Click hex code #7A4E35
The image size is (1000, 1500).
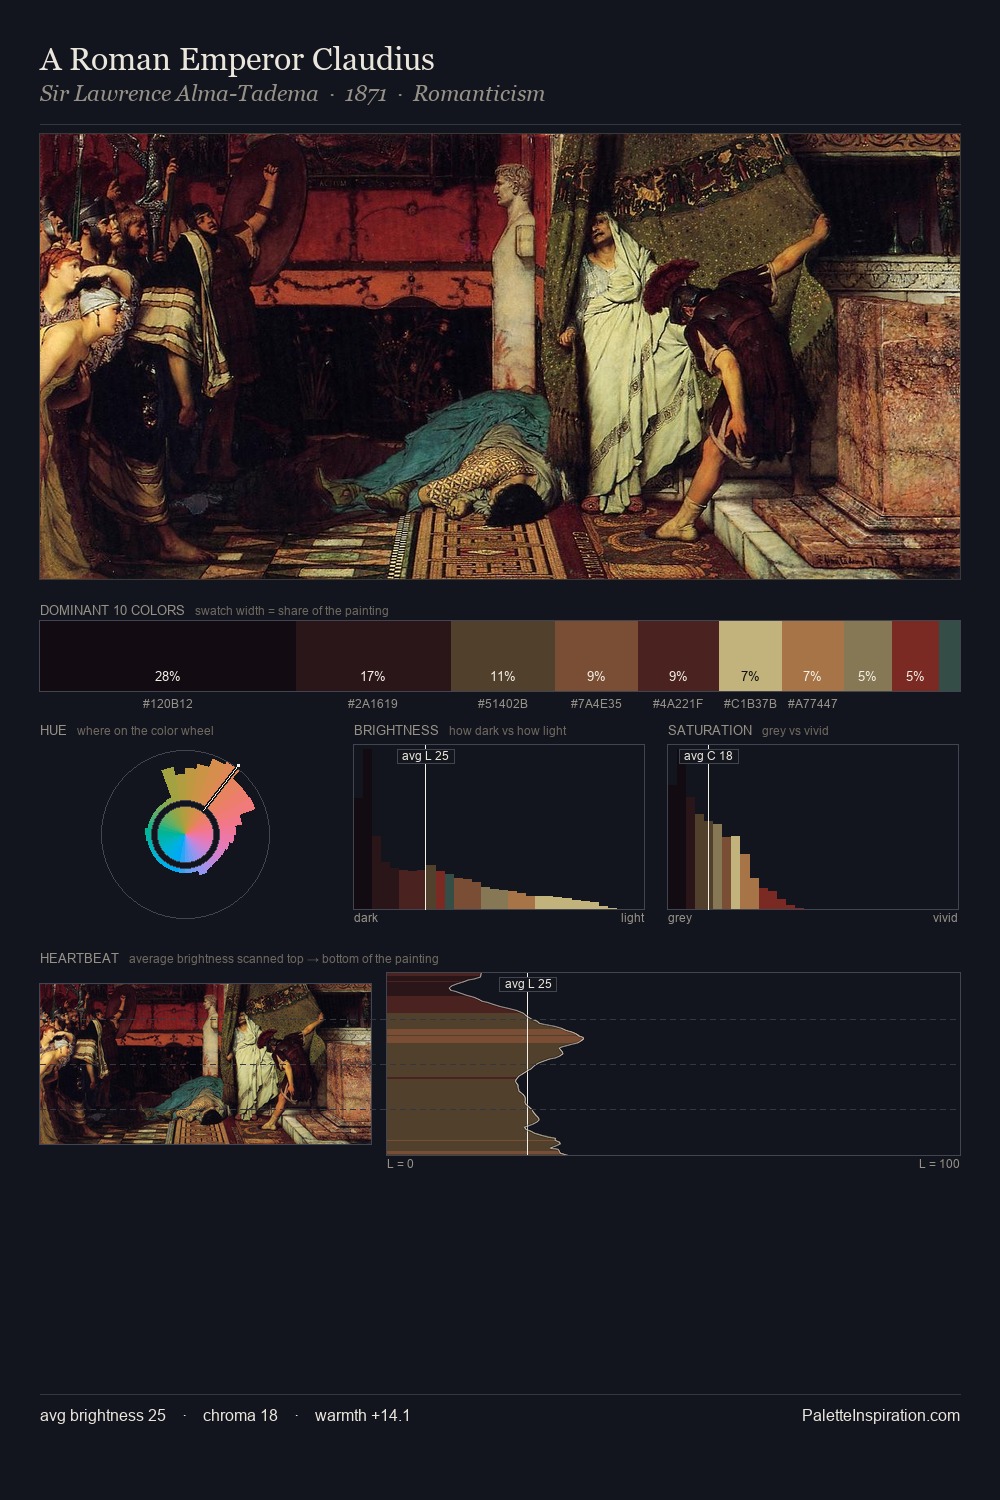[x=596, y=704]
